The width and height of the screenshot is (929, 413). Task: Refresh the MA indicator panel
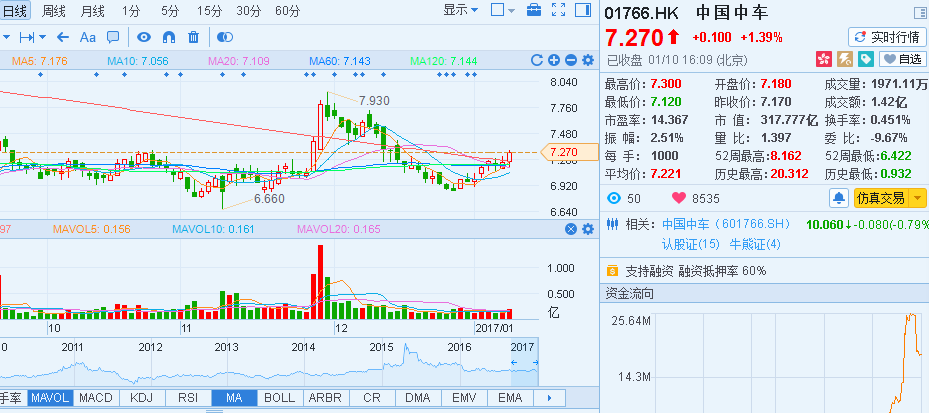[537, 60]
